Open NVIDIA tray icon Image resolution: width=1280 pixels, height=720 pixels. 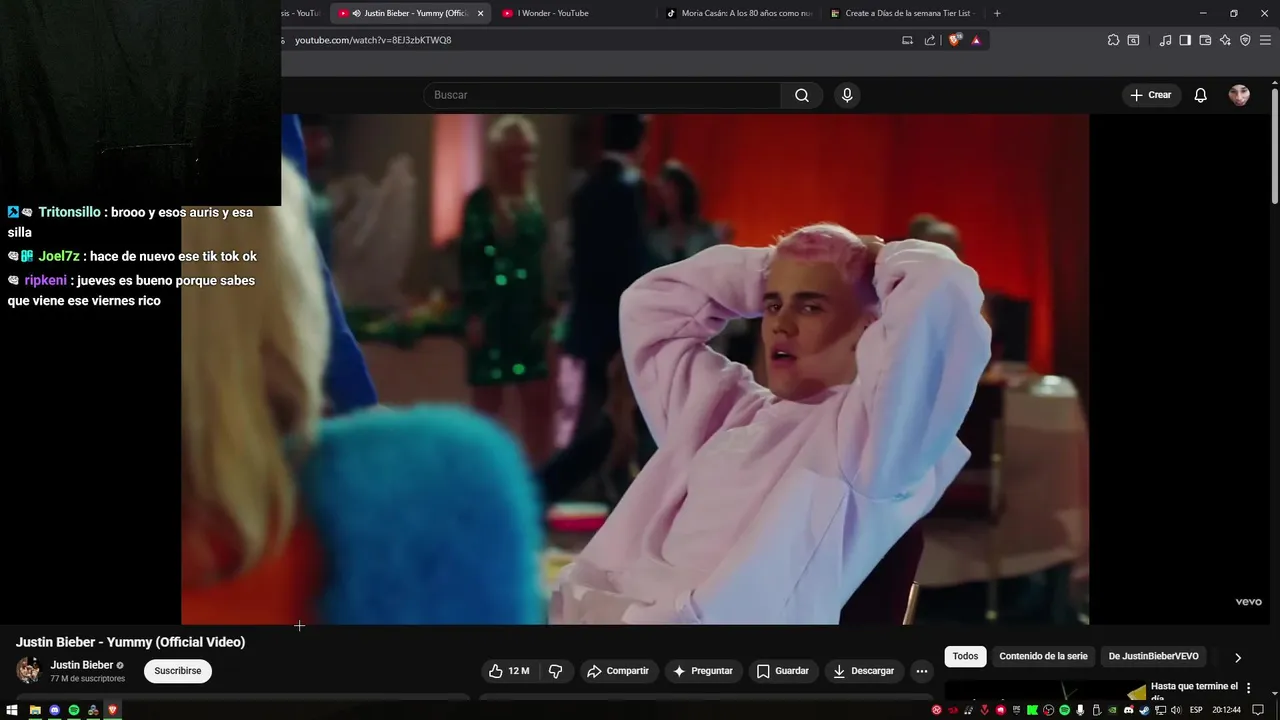coord(1113,710)
